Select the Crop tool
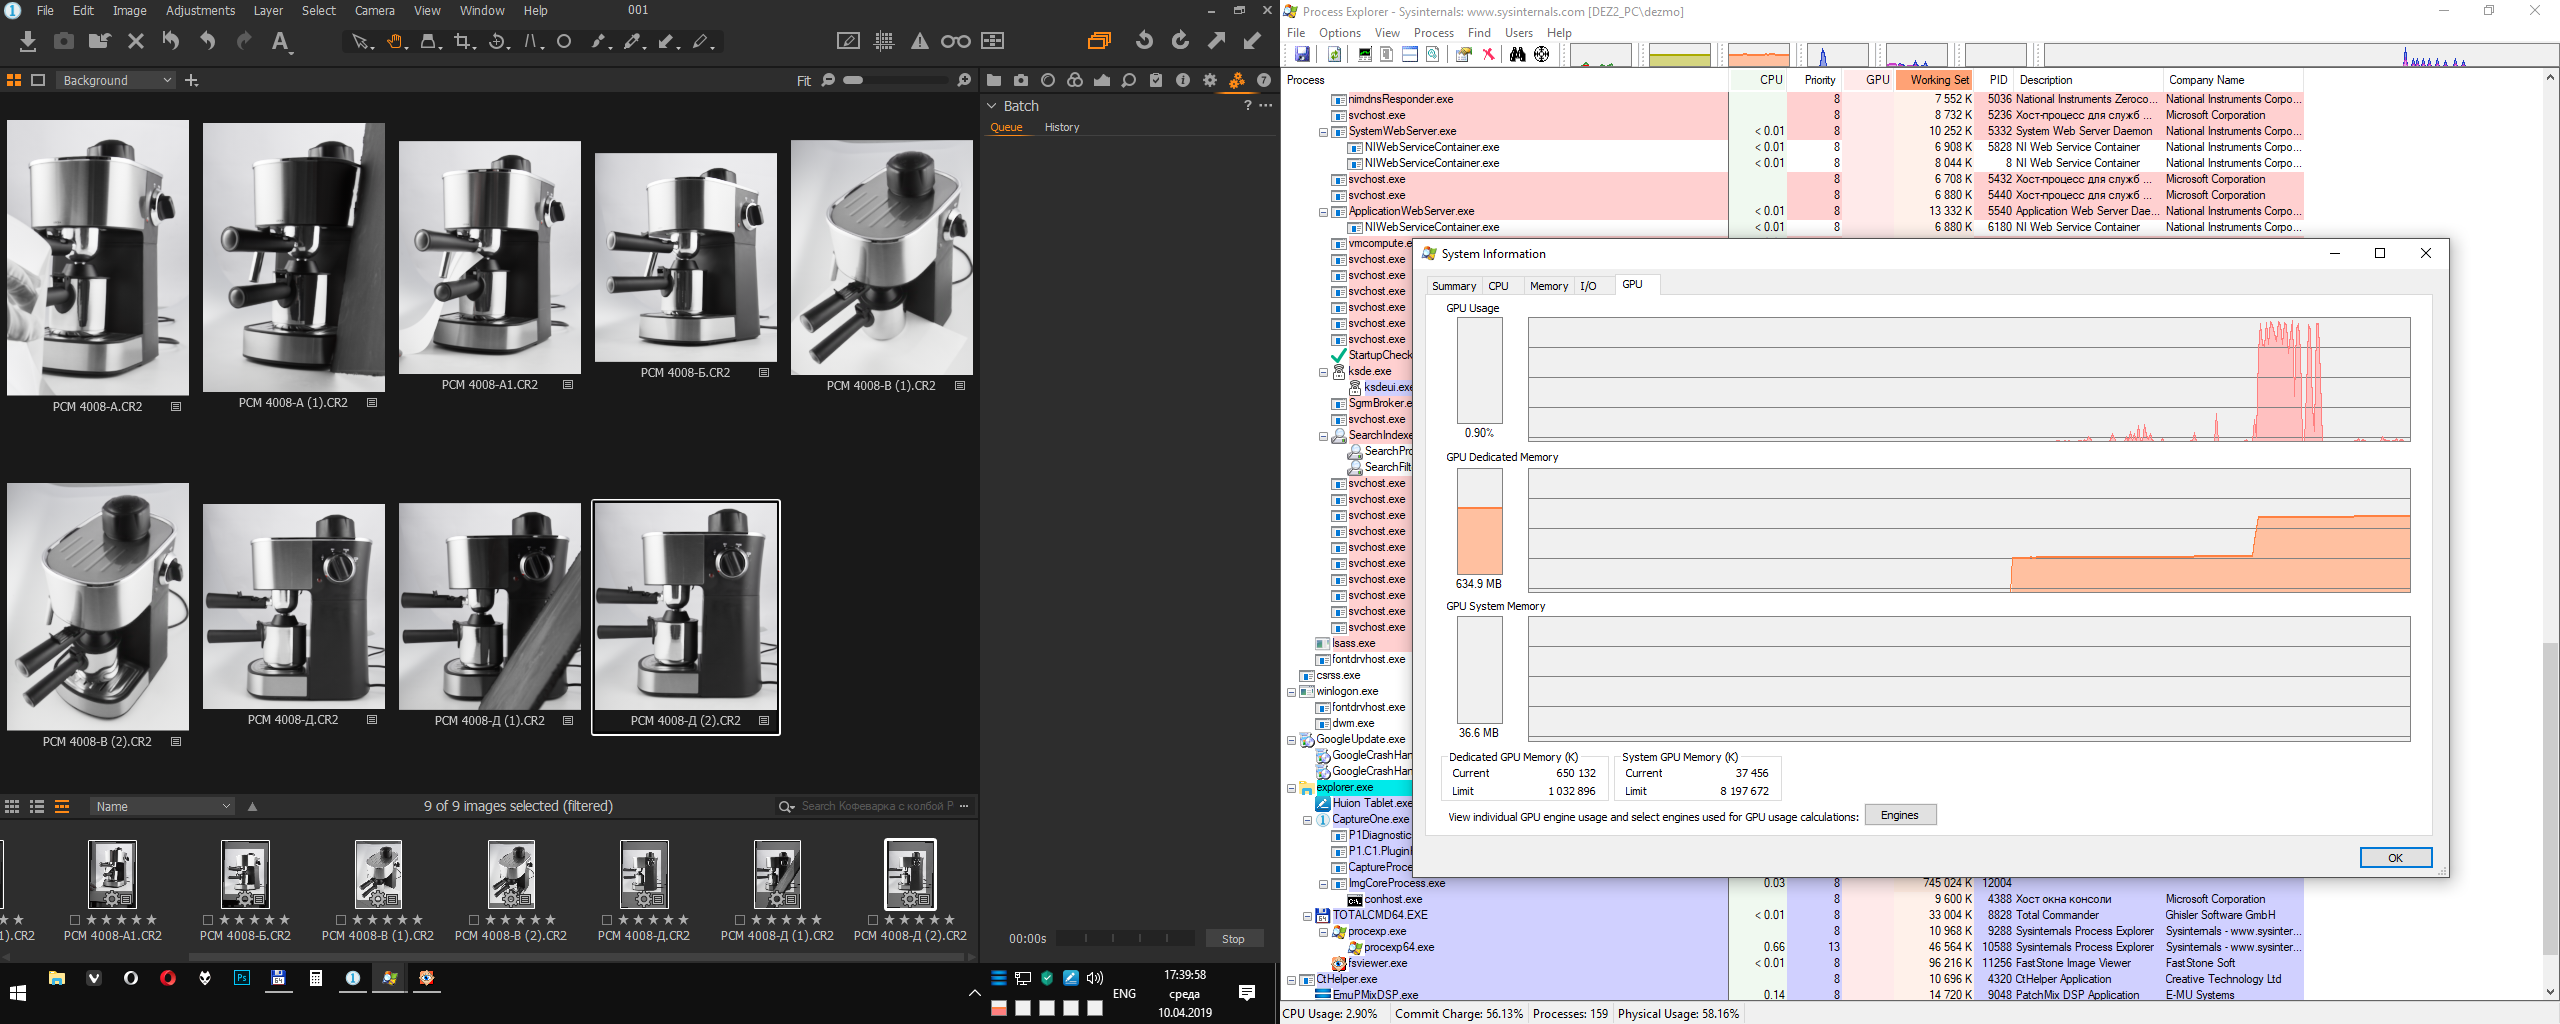The height and width of the screenshot is (1024, 2560). [x=463, y=41]
